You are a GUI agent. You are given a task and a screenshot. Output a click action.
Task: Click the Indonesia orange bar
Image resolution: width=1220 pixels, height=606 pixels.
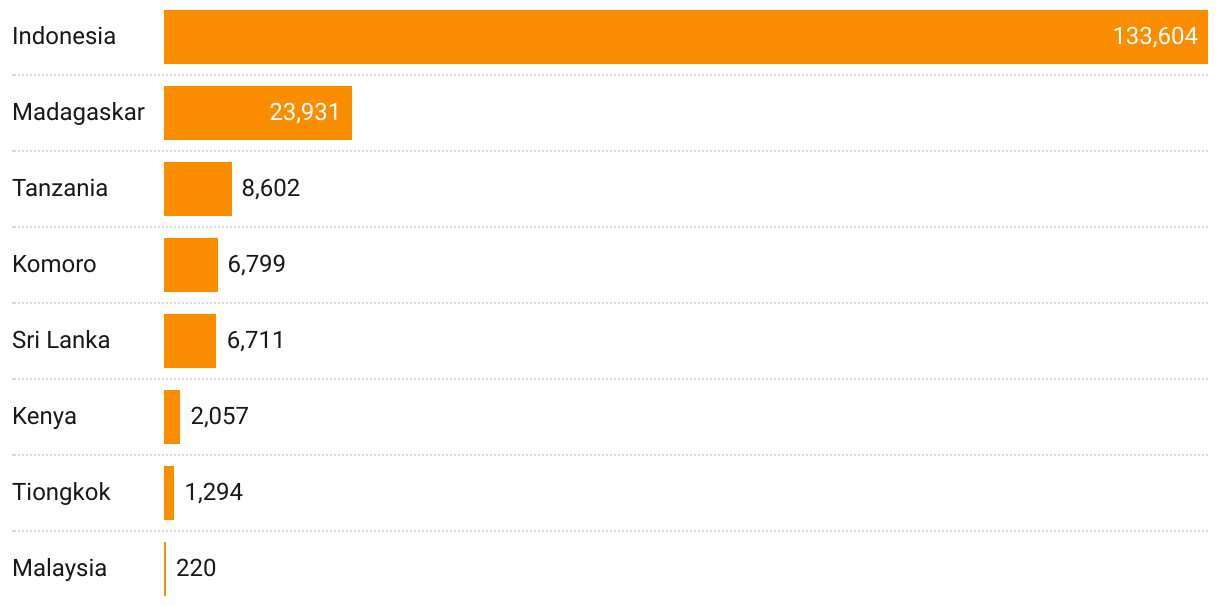[x=686, y=37]
